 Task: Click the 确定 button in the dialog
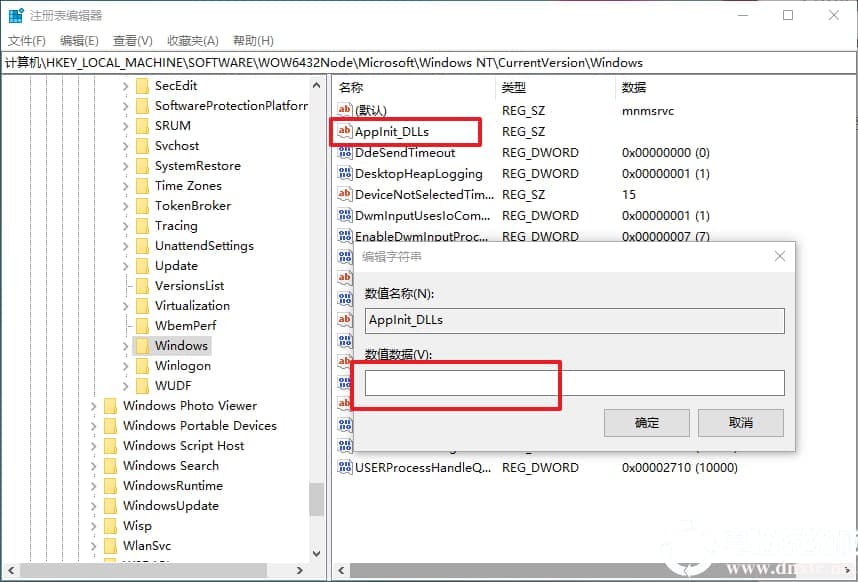(646, 422)
